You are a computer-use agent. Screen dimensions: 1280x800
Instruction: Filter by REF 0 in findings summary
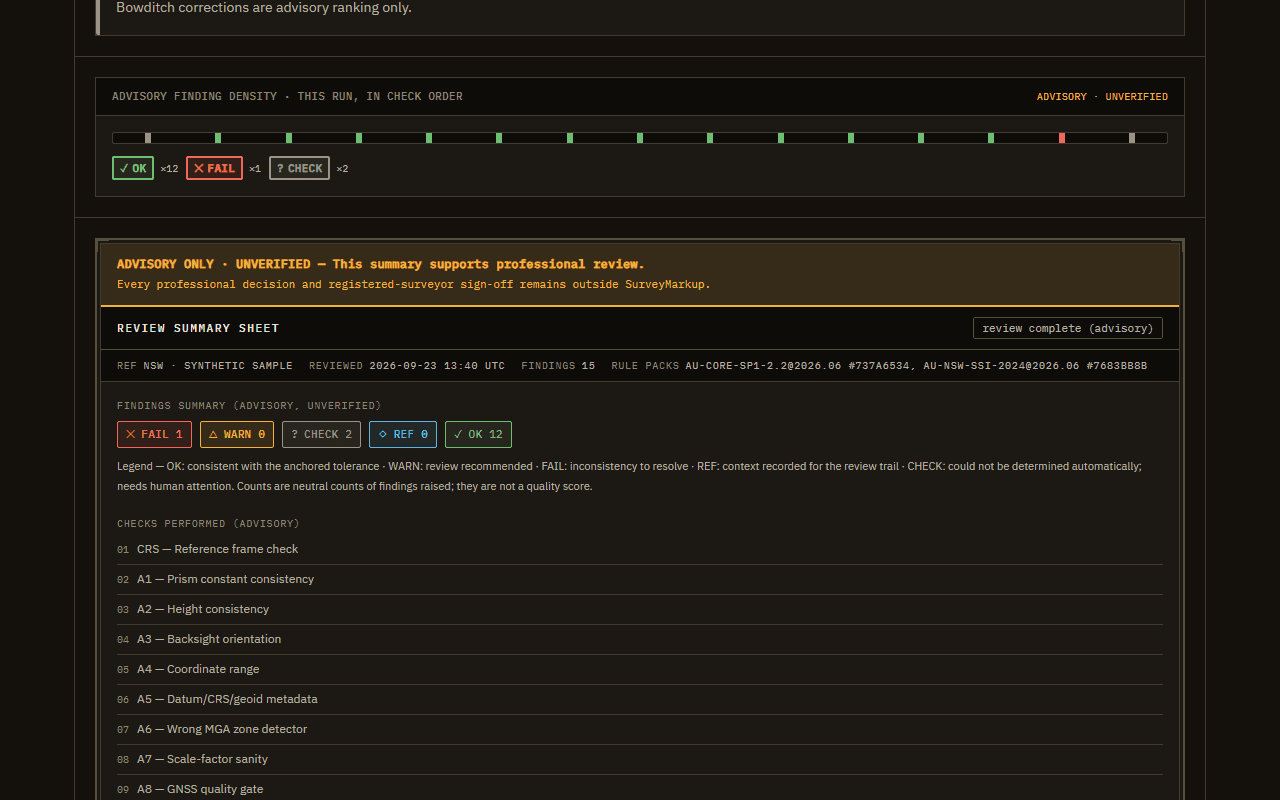[x=403, y=434]
